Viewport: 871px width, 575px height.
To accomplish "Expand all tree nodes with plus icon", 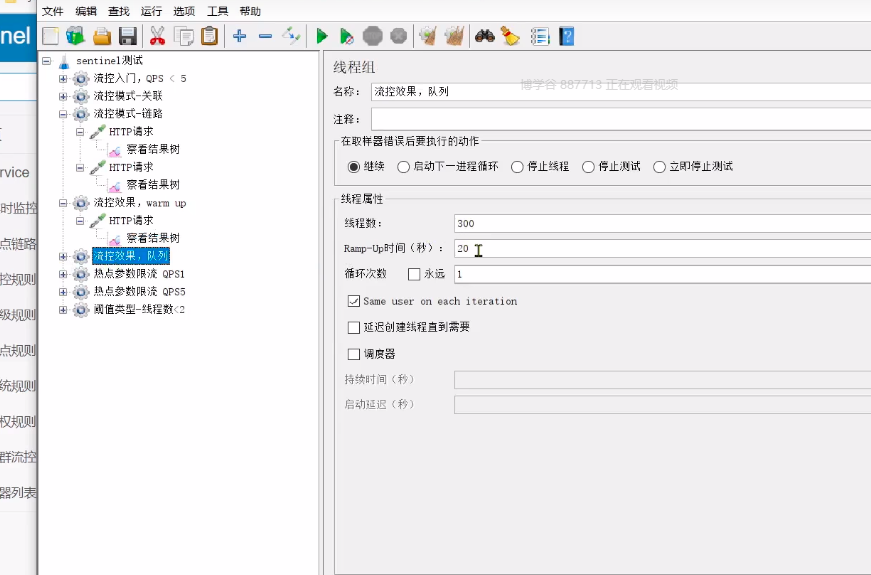I will tap(239, 37).
